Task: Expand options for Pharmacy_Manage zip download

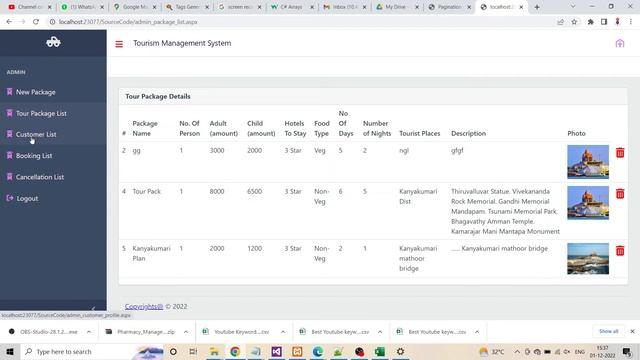Action: [186, 332]
